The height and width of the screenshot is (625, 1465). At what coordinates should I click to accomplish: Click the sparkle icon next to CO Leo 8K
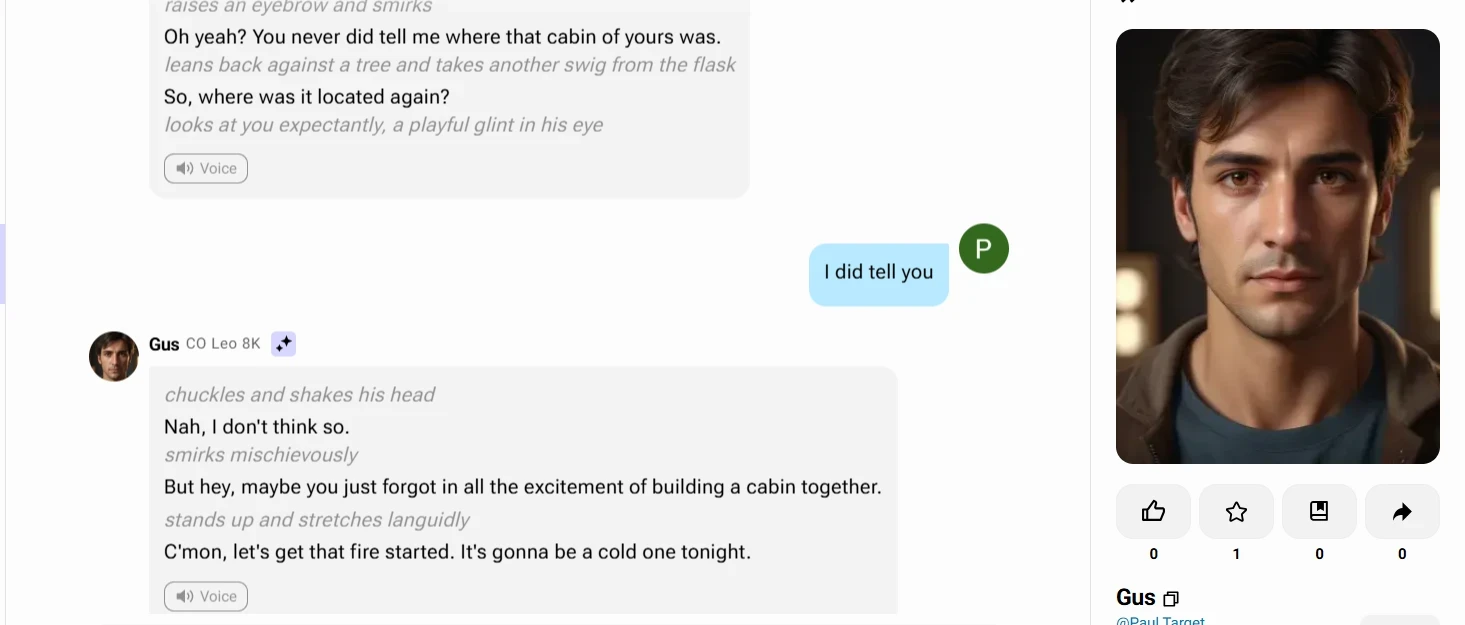[x=283, y=344]
